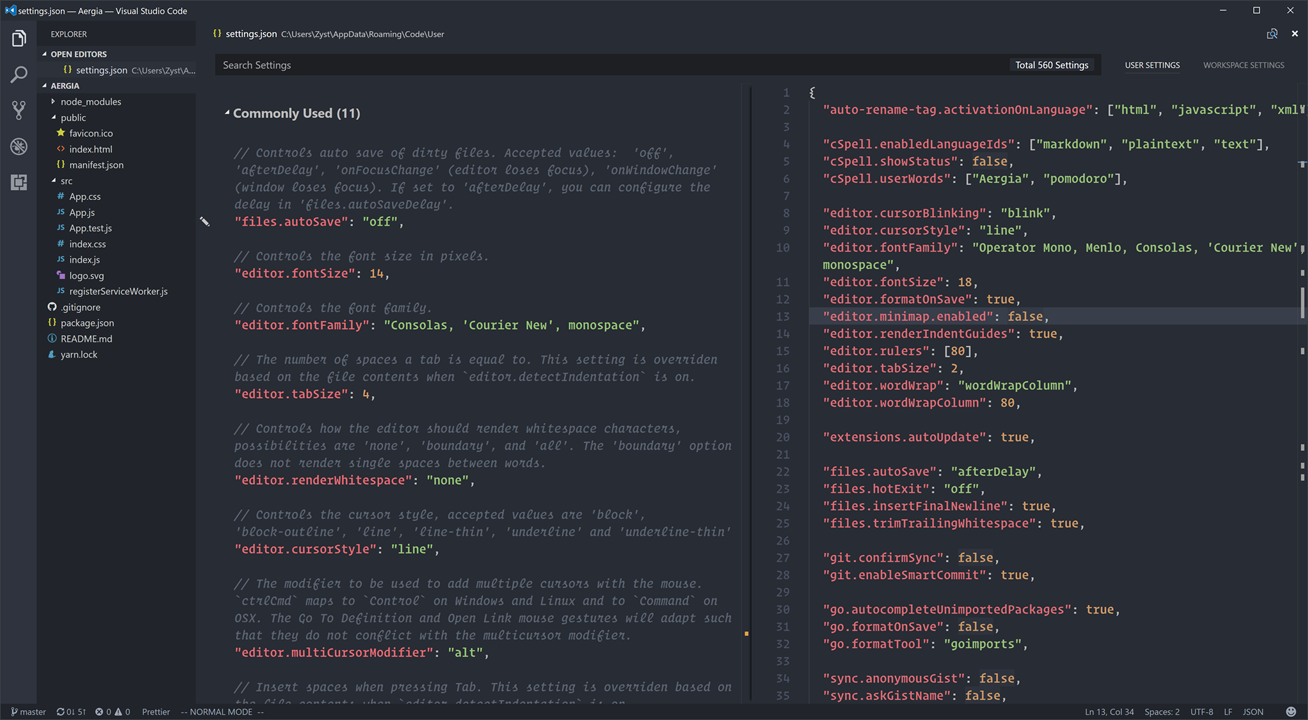Open the Source Control view
This screenshot has height=720, width=1308.
18,110
